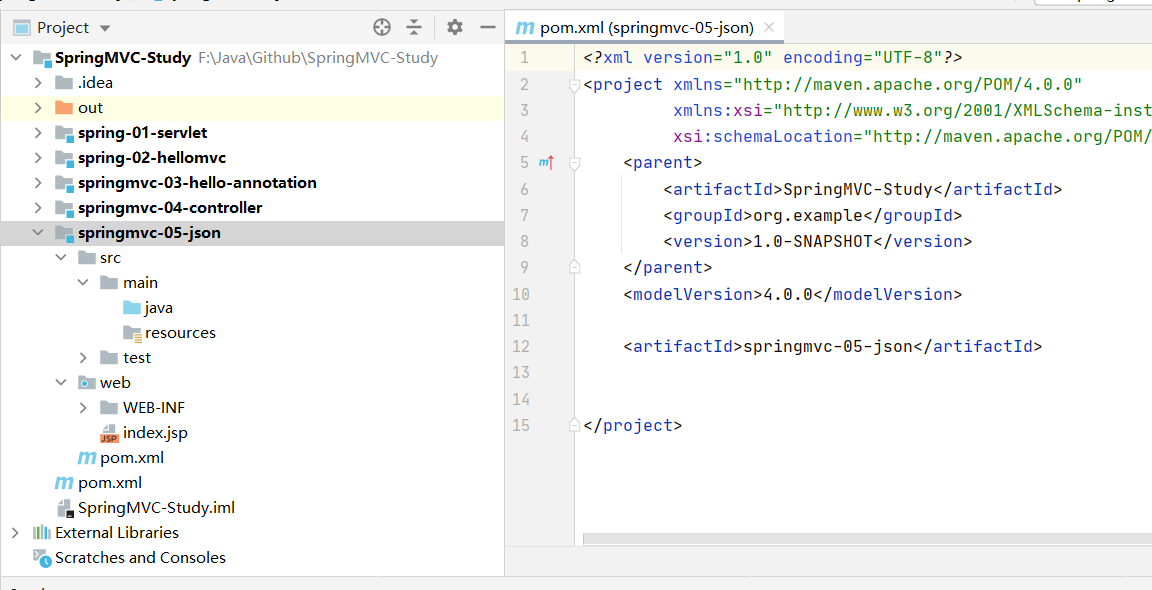Click the Select Opened File locate icon

coord(382,27)
